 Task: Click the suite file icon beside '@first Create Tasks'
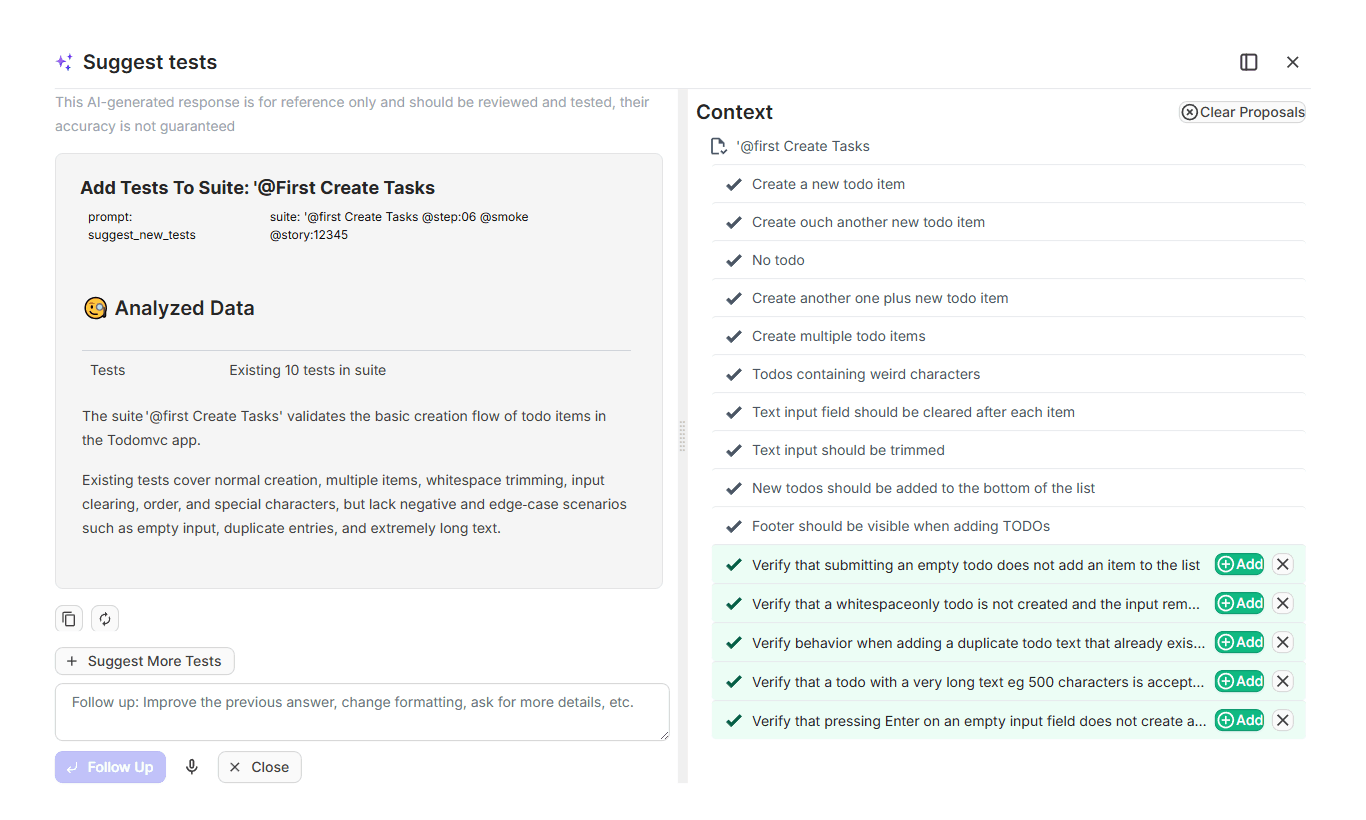pos(718,147)
